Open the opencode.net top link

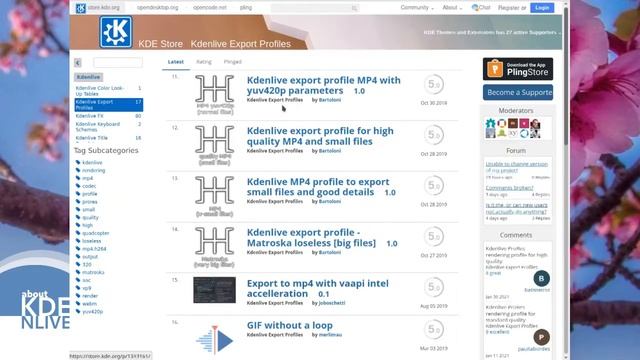pos(210,8)
